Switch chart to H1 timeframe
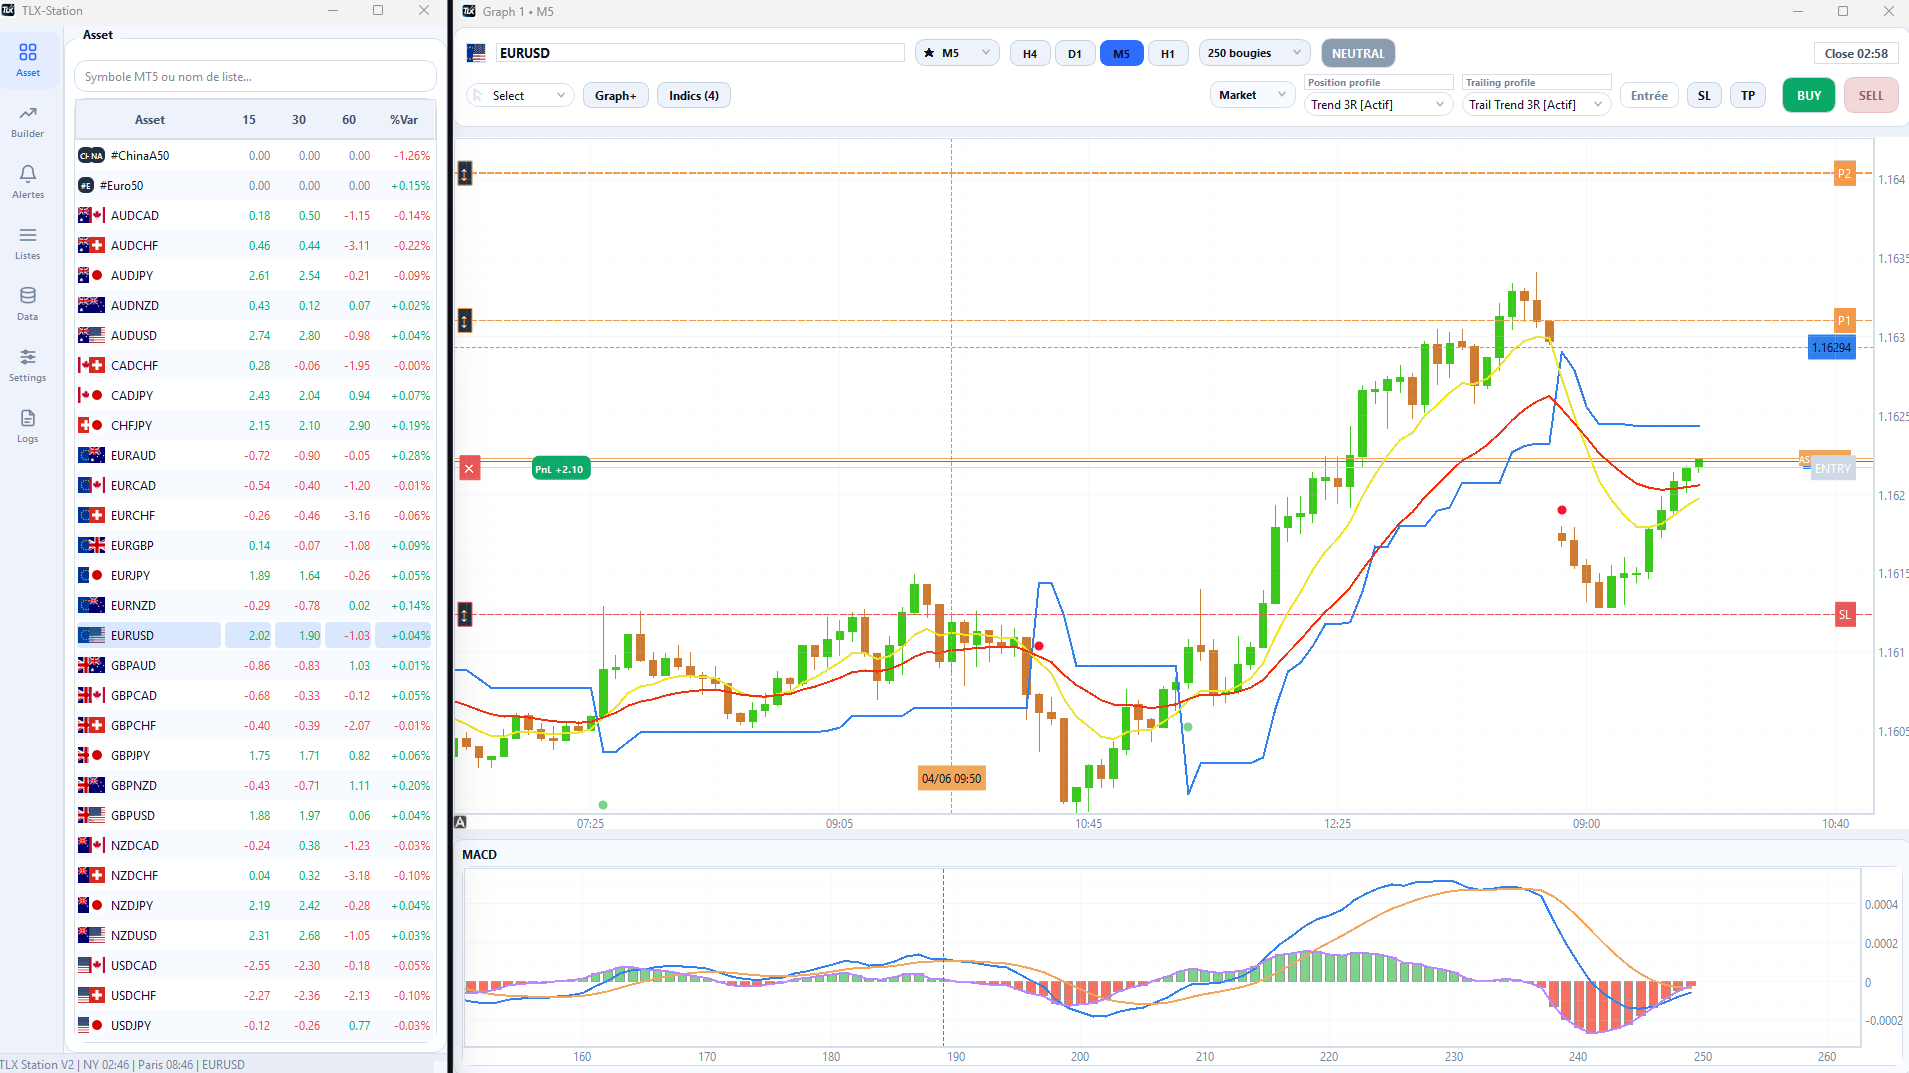 [1167, 54]
